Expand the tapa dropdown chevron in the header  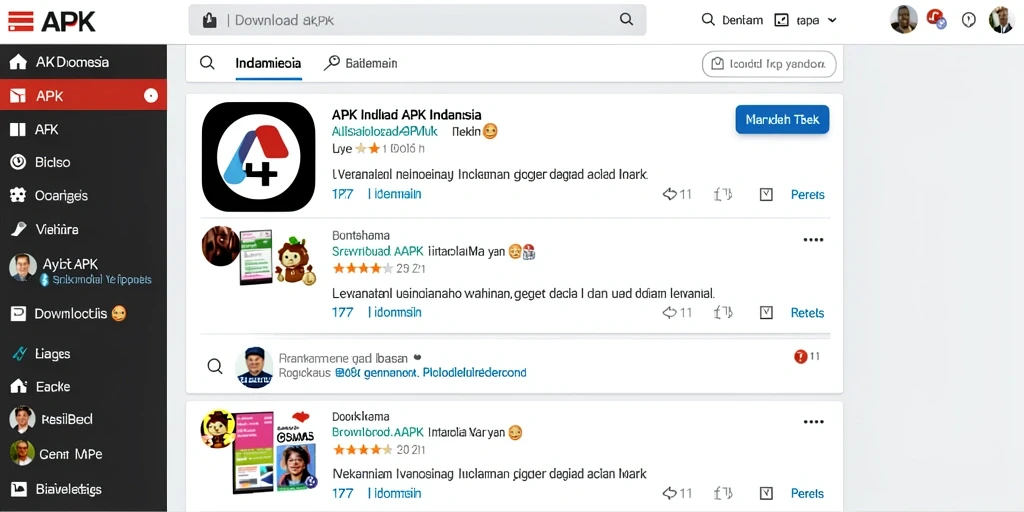tap(832, 20)
